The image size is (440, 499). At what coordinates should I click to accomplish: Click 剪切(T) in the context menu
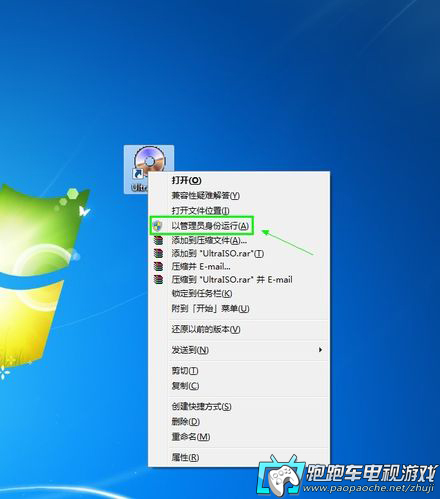(239, 371)
